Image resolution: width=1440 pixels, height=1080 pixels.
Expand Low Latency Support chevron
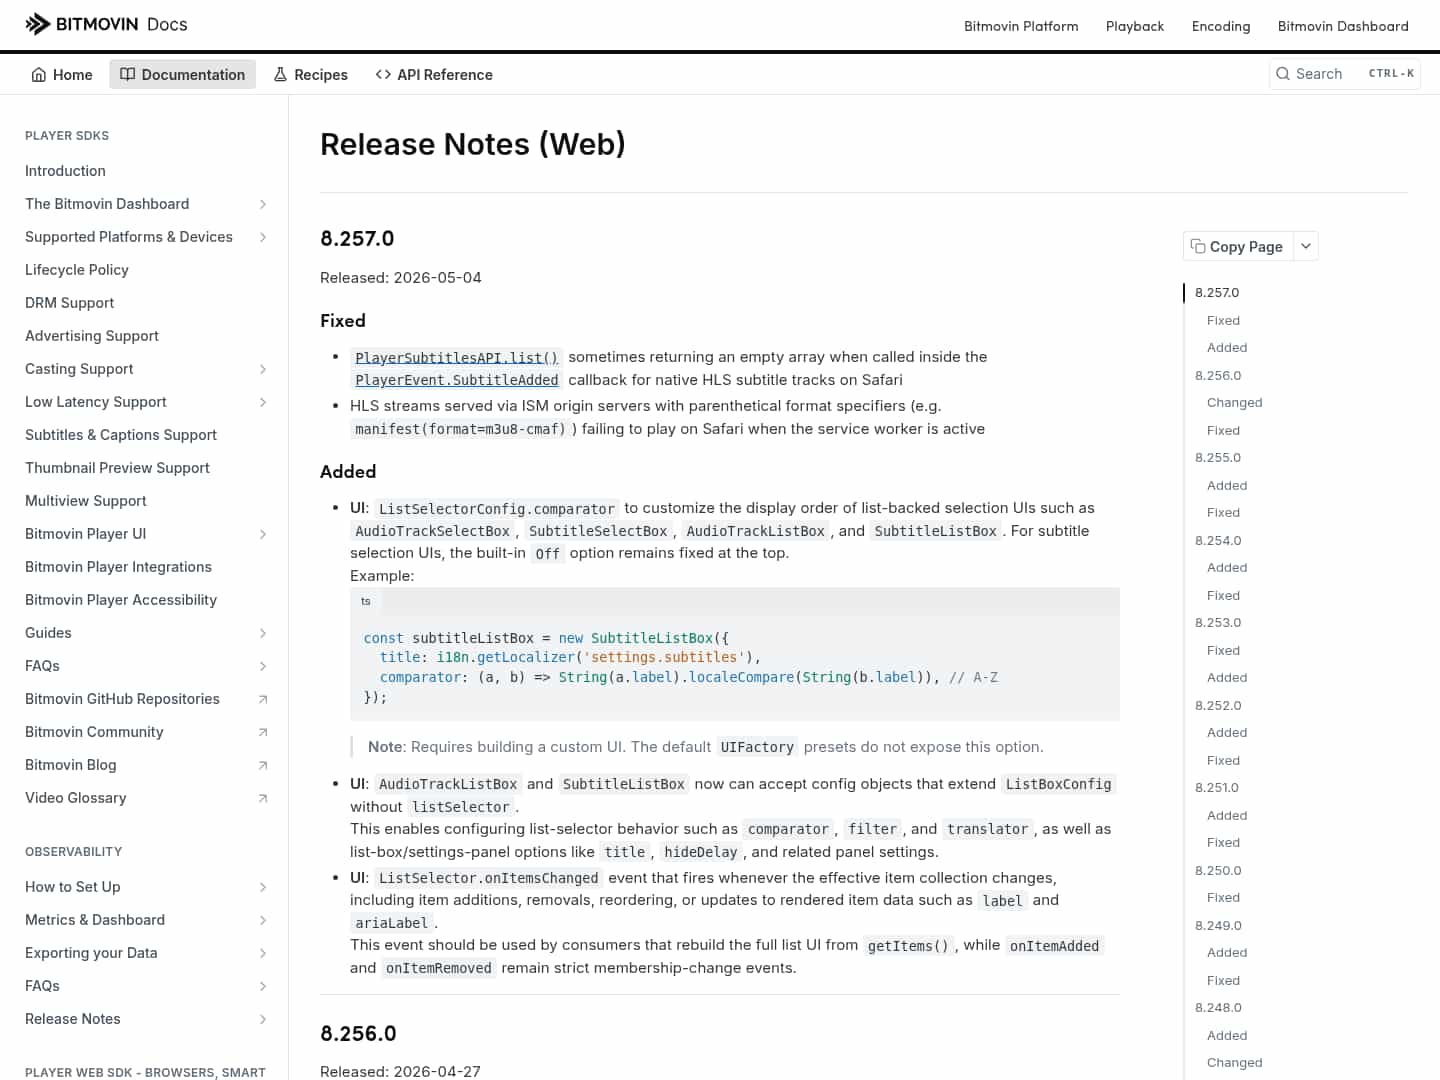pos(263,402)
